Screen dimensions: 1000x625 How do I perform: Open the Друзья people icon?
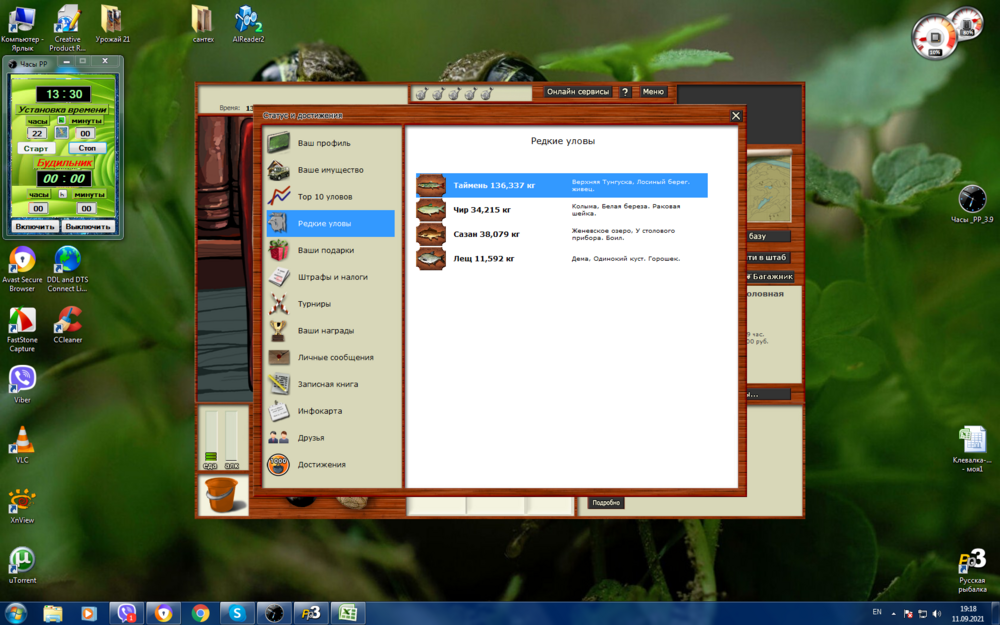[x=279, y=437]
